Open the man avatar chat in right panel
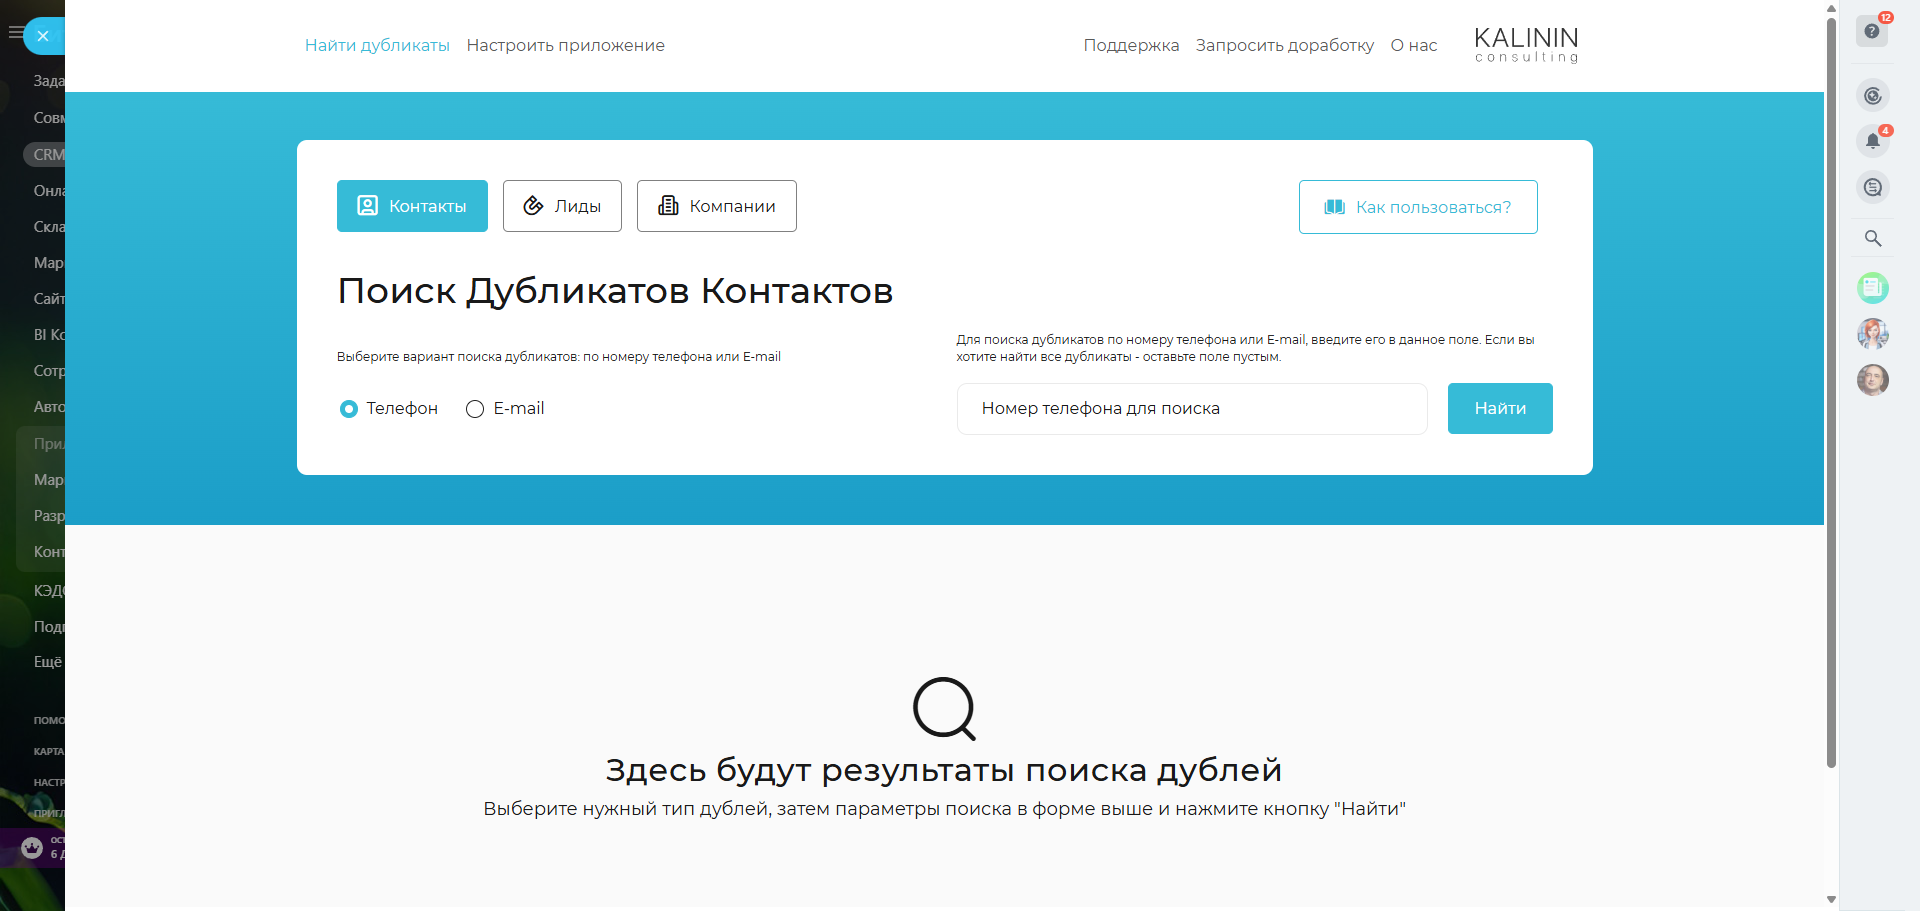The width and height of the screenshot is (1920, 911). click(1873, 380)
